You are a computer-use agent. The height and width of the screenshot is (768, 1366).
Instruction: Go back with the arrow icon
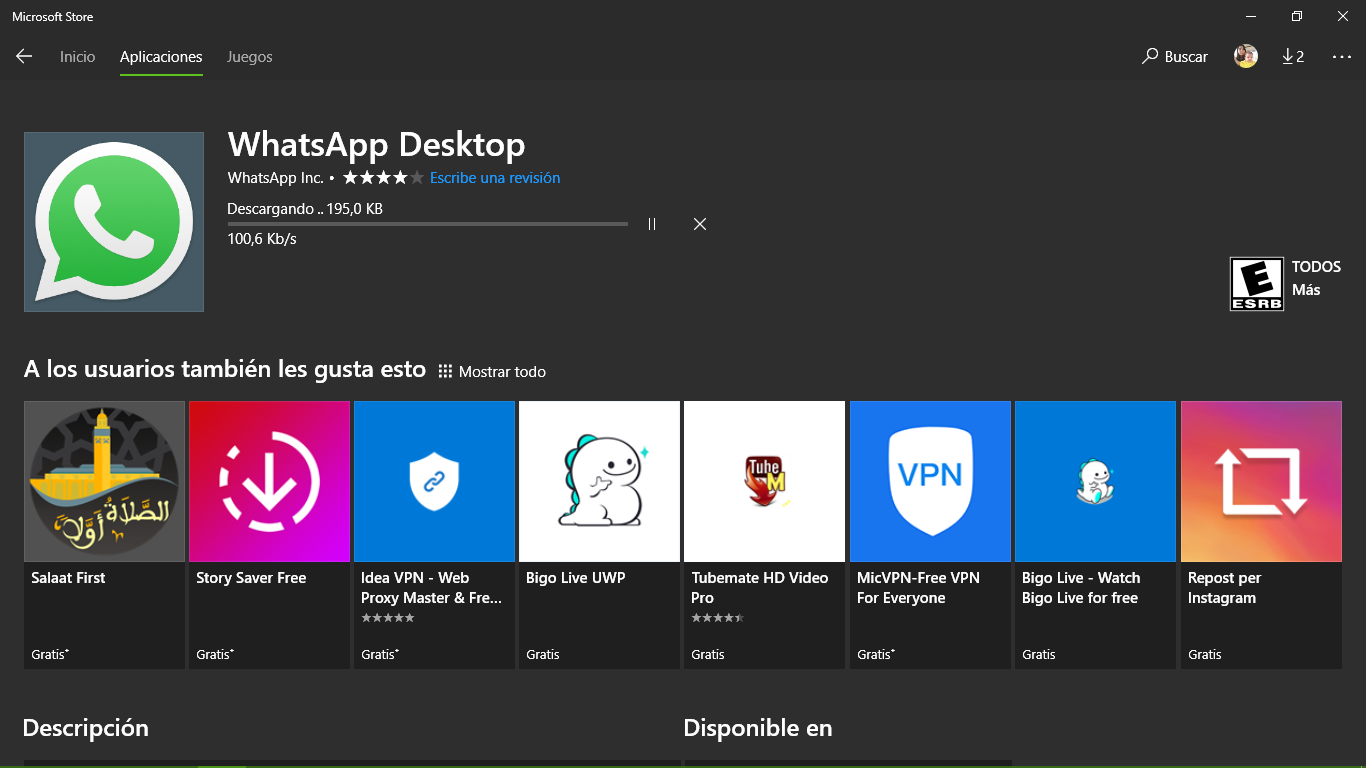pos(24,57)
